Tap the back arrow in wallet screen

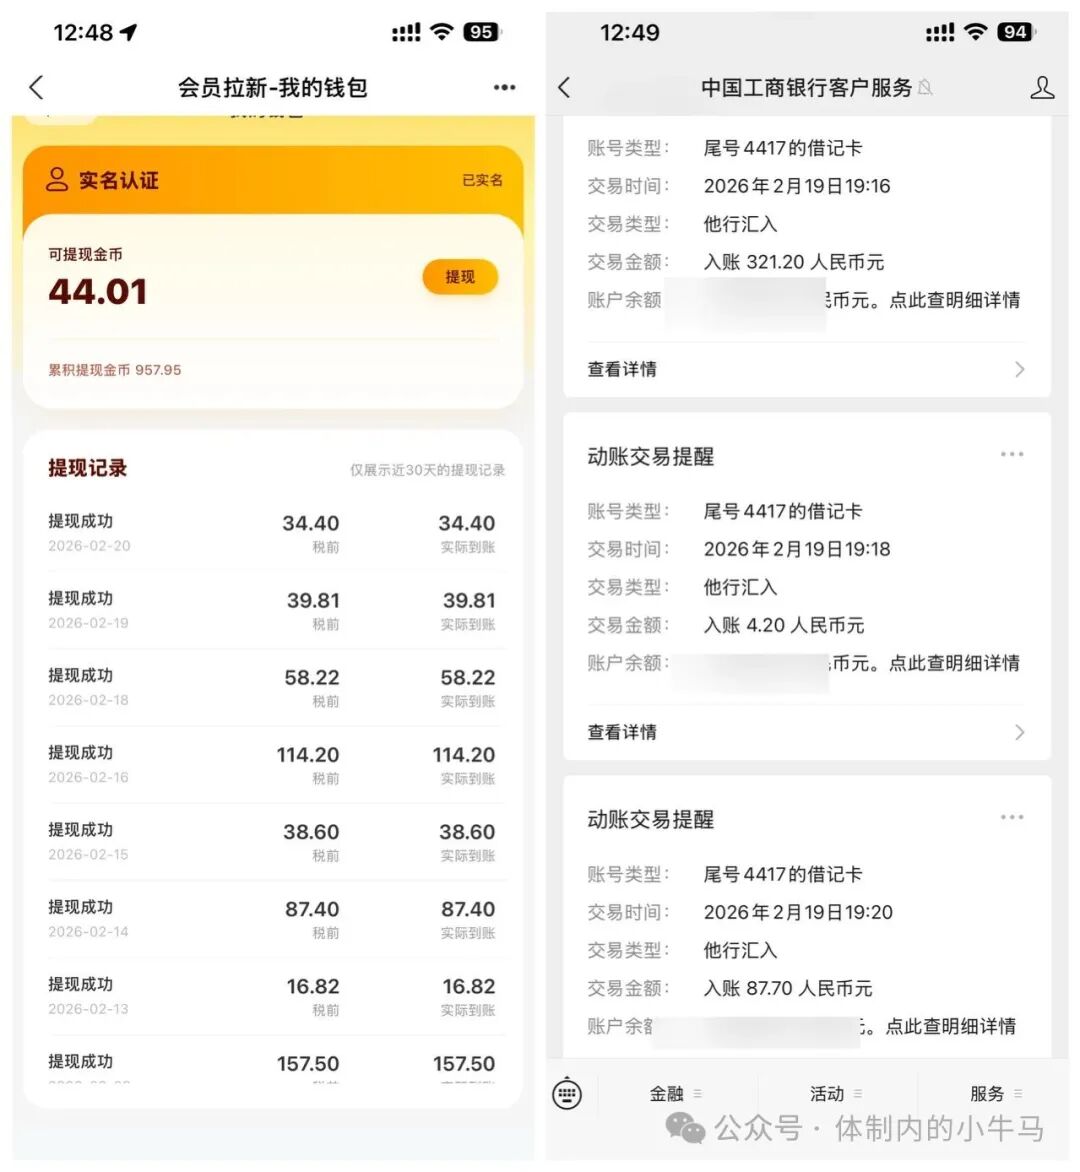click(x=36, y=87)
